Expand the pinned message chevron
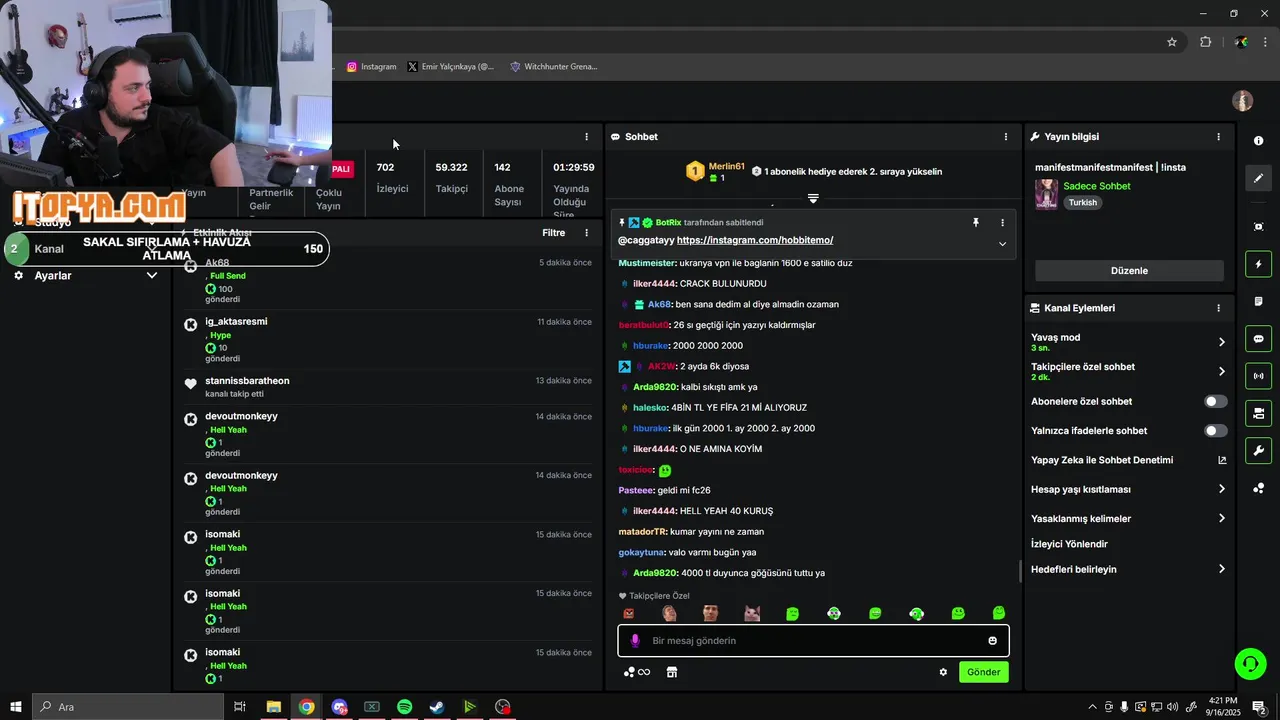The width and height of the screenshot is (1280, 720). (1002, 244)
